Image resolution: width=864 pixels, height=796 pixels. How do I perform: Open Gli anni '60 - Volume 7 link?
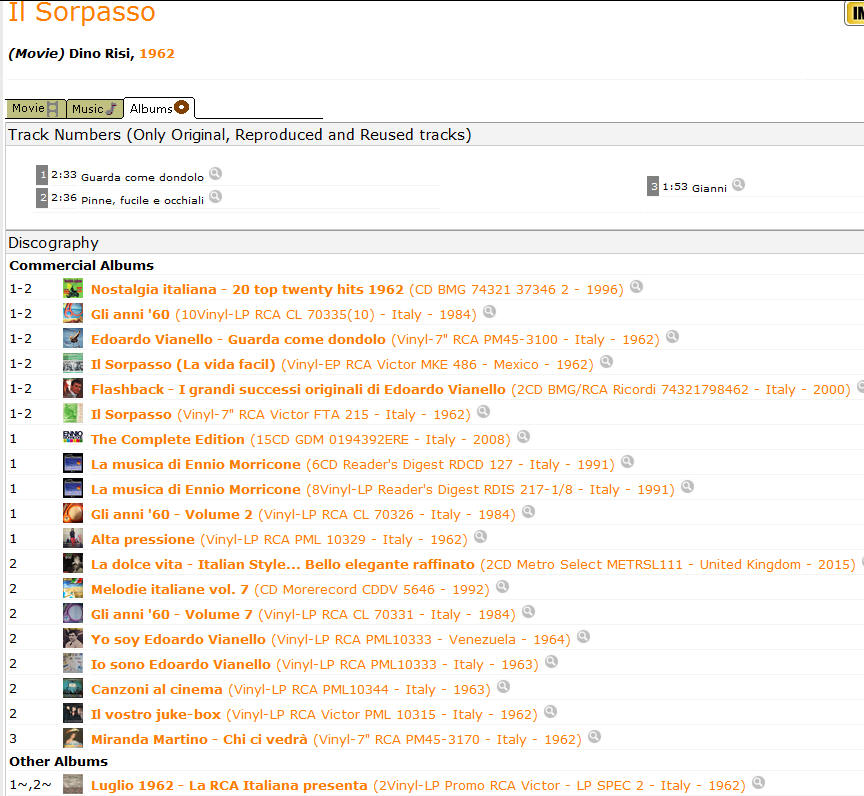click(x=303, y=615)
